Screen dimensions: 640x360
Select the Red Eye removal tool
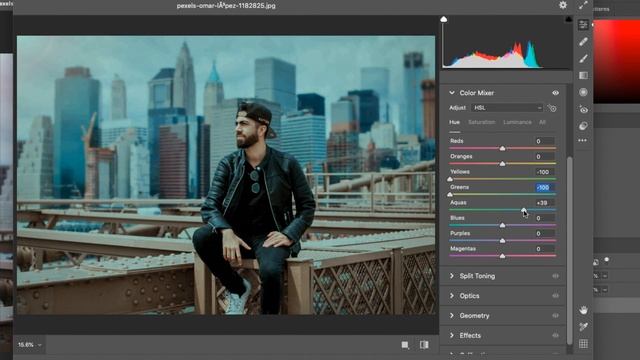(583, 109)
